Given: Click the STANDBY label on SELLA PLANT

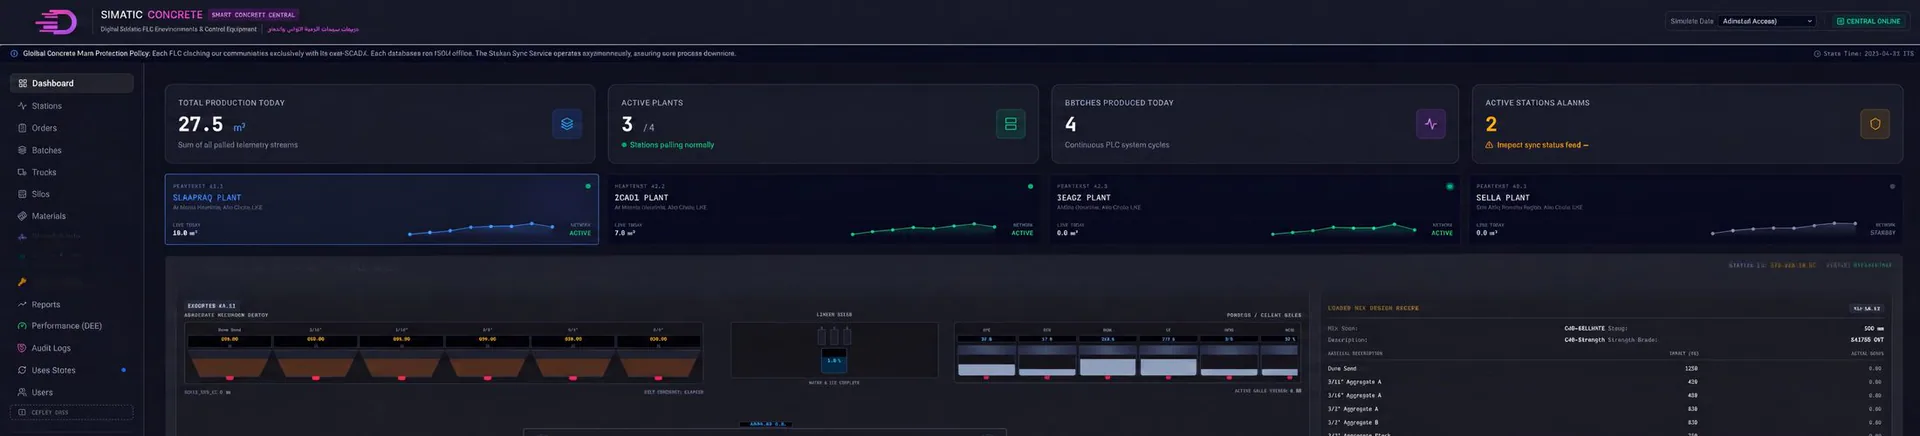Looking at the screenshot, I should coord(1883,233).
